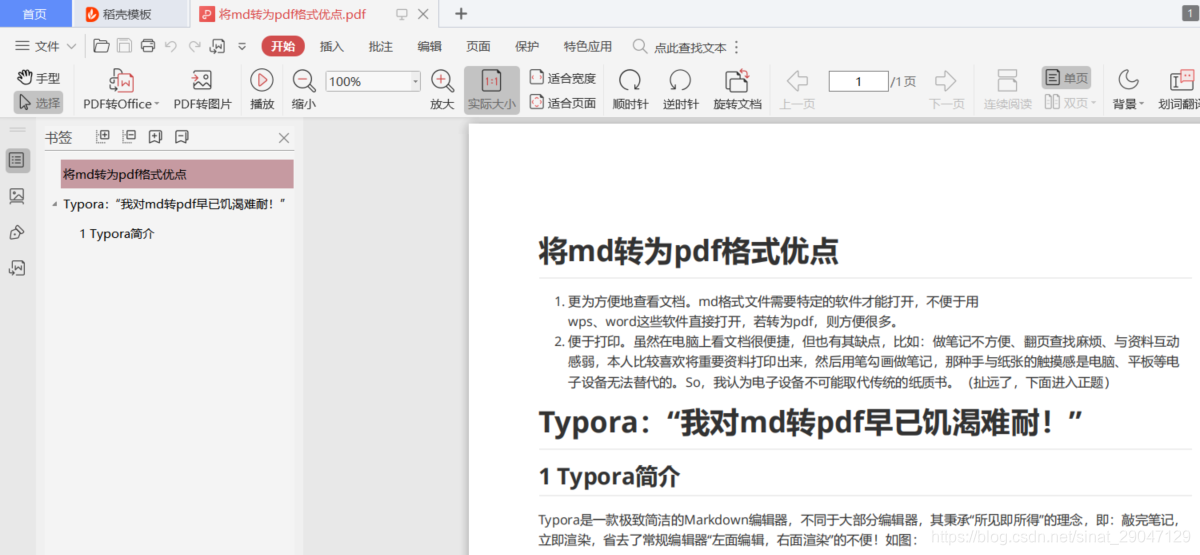Click the undo arrow icon
1200x555 pixels.
coord(171,46)
